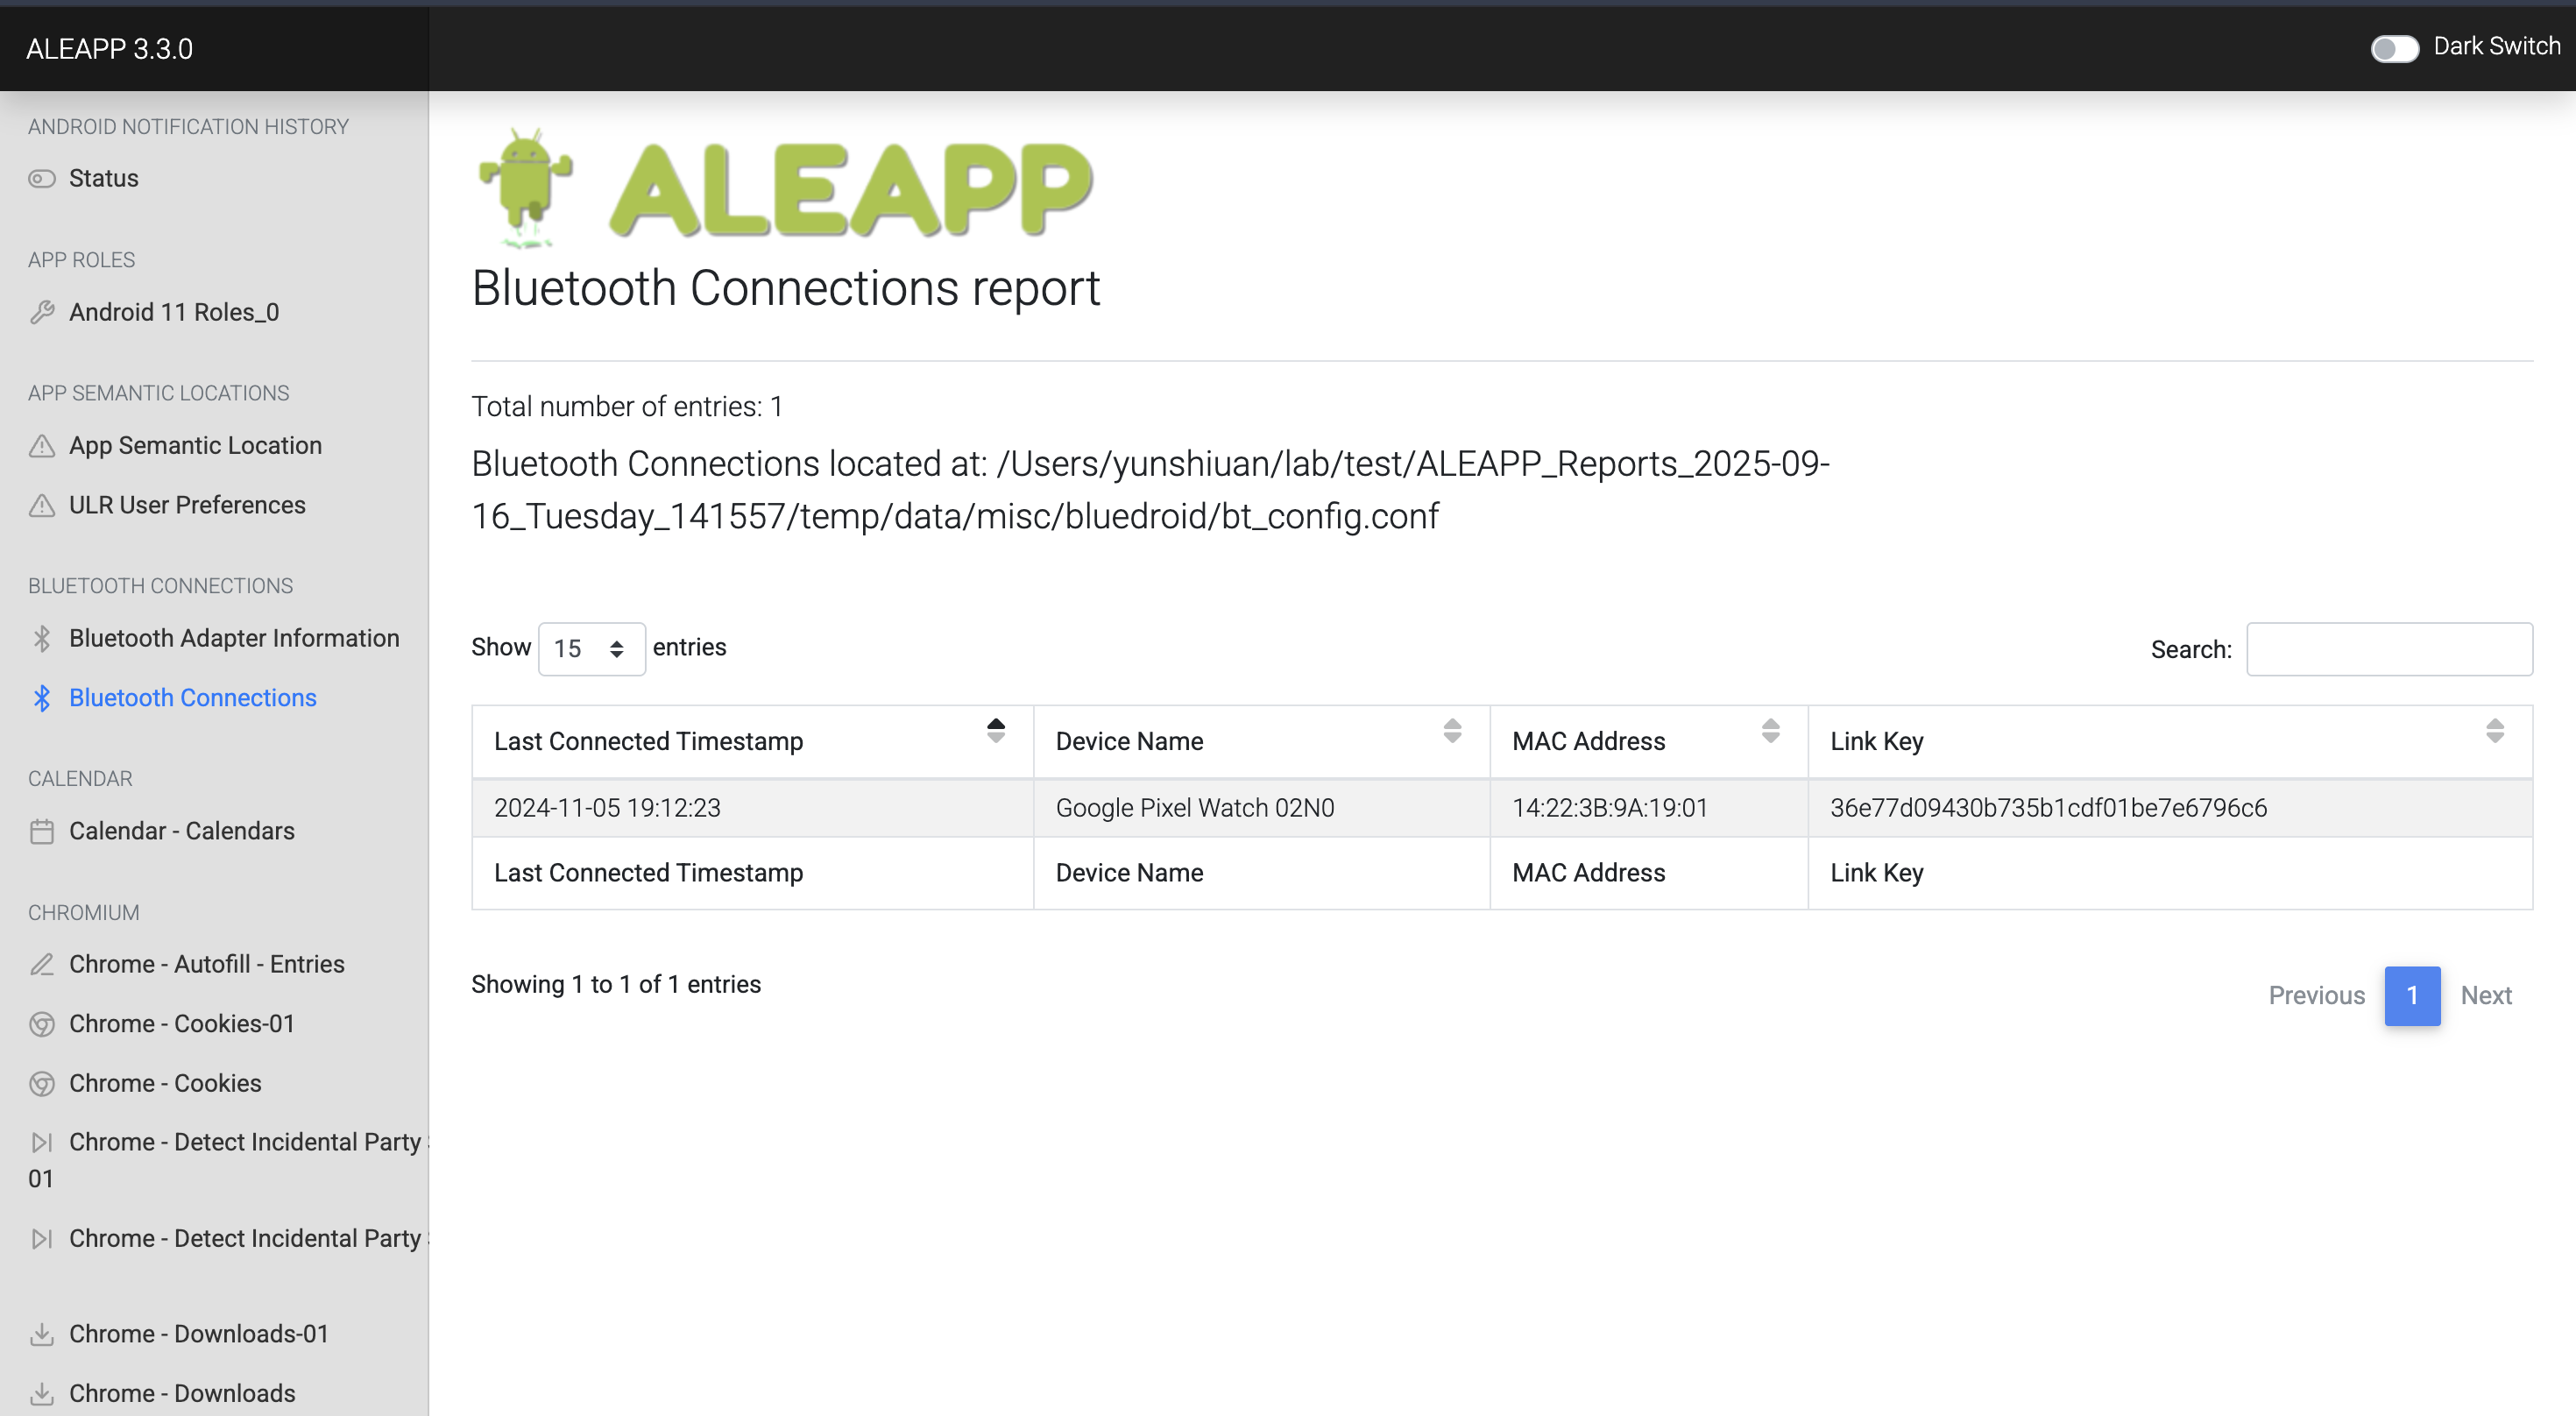Click footer Last Connected Timestamp label
Screen dimensions: 2576x1416
point(648,873)
